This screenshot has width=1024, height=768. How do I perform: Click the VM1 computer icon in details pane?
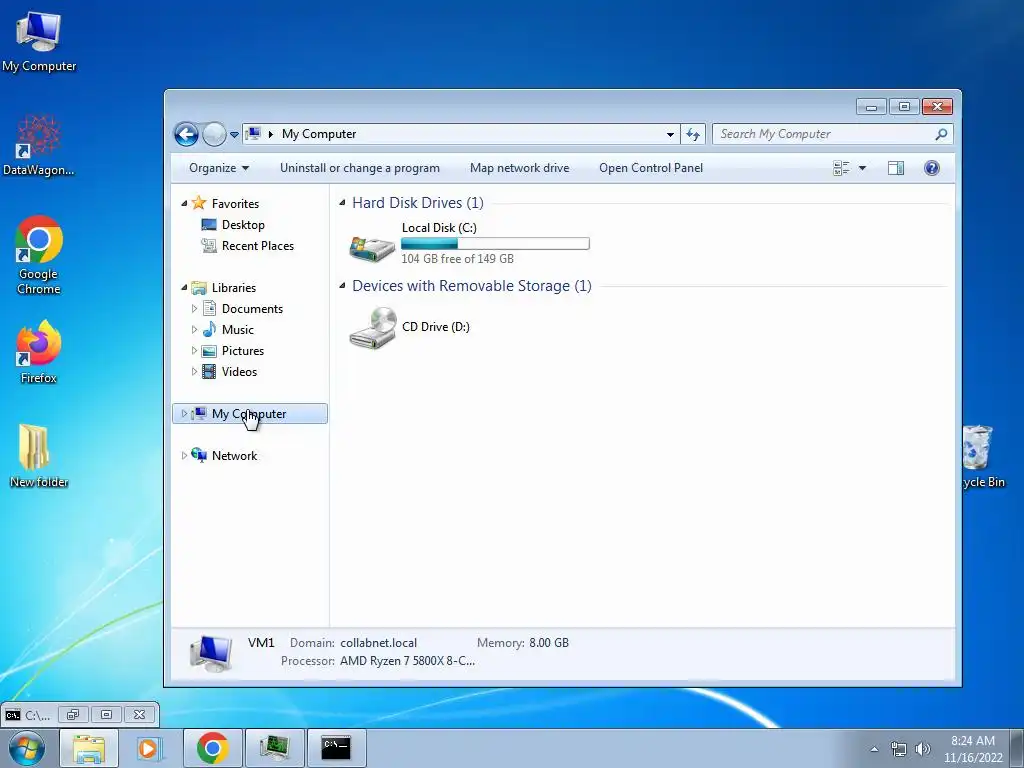click(210, 653)
